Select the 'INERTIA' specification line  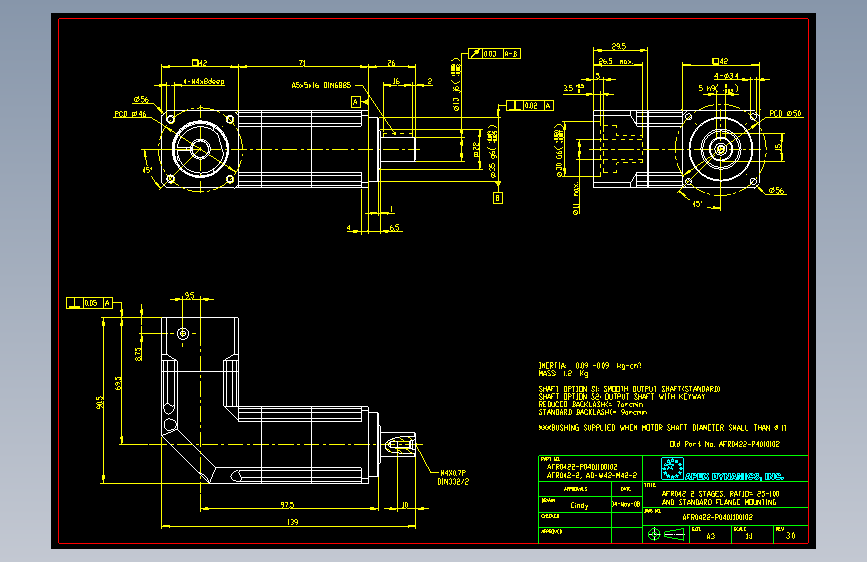pos(589,366)
